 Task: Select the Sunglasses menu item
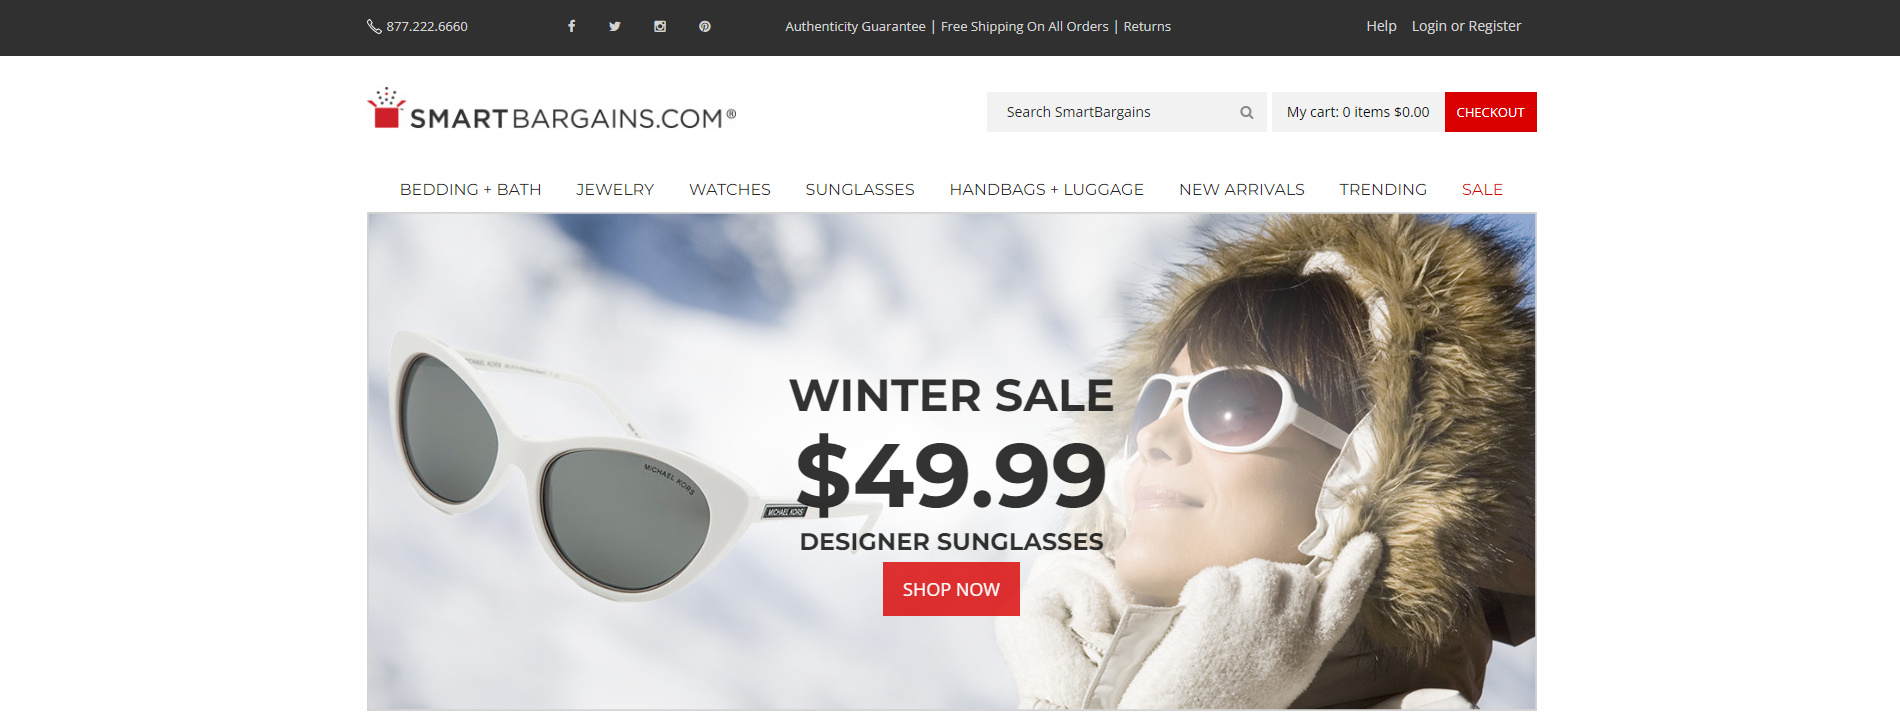pos(860,189)
